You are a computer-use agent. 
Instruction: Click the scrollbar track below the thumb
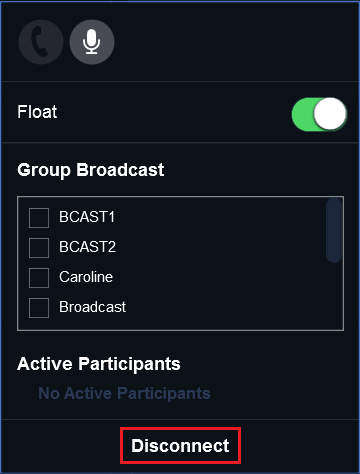pyautogui.click(x=334, y=295)
